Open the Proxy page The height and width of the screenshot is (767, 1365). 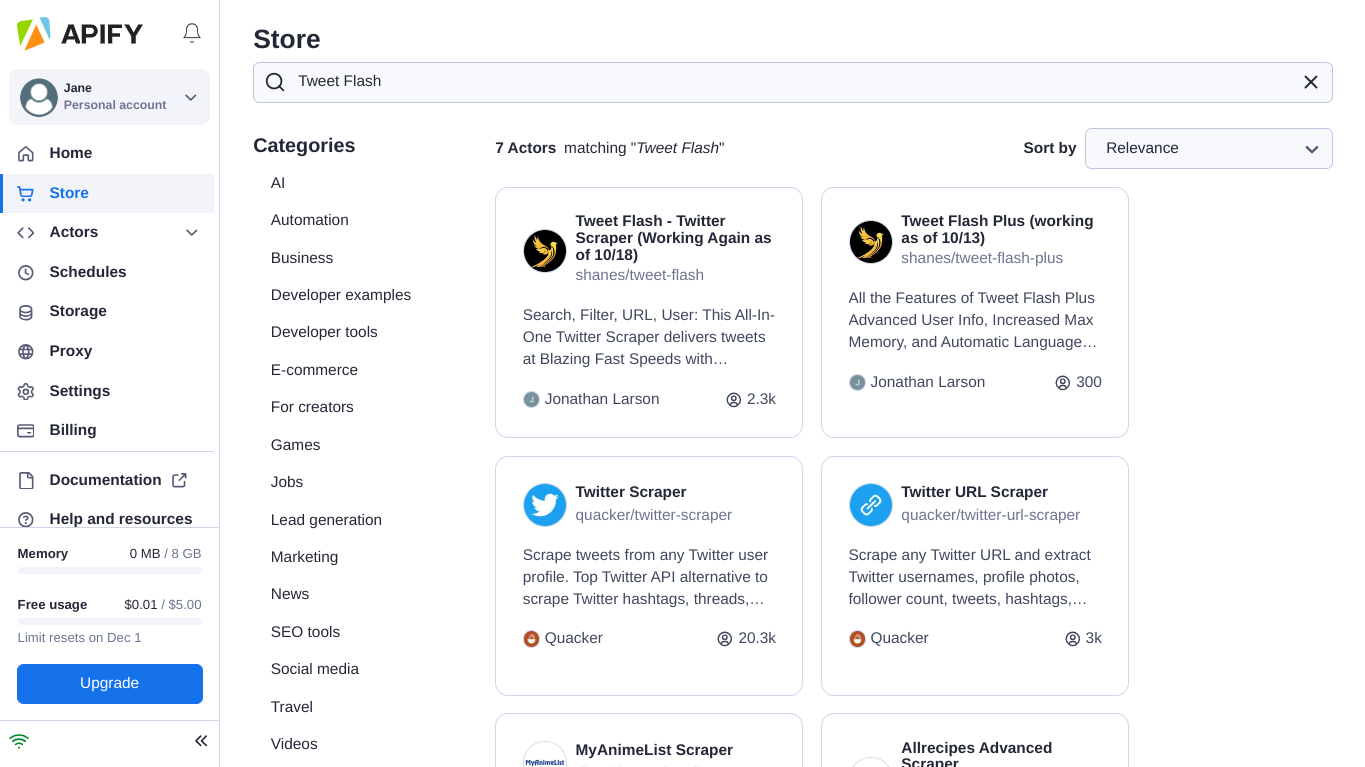click(x=70, y=351)
